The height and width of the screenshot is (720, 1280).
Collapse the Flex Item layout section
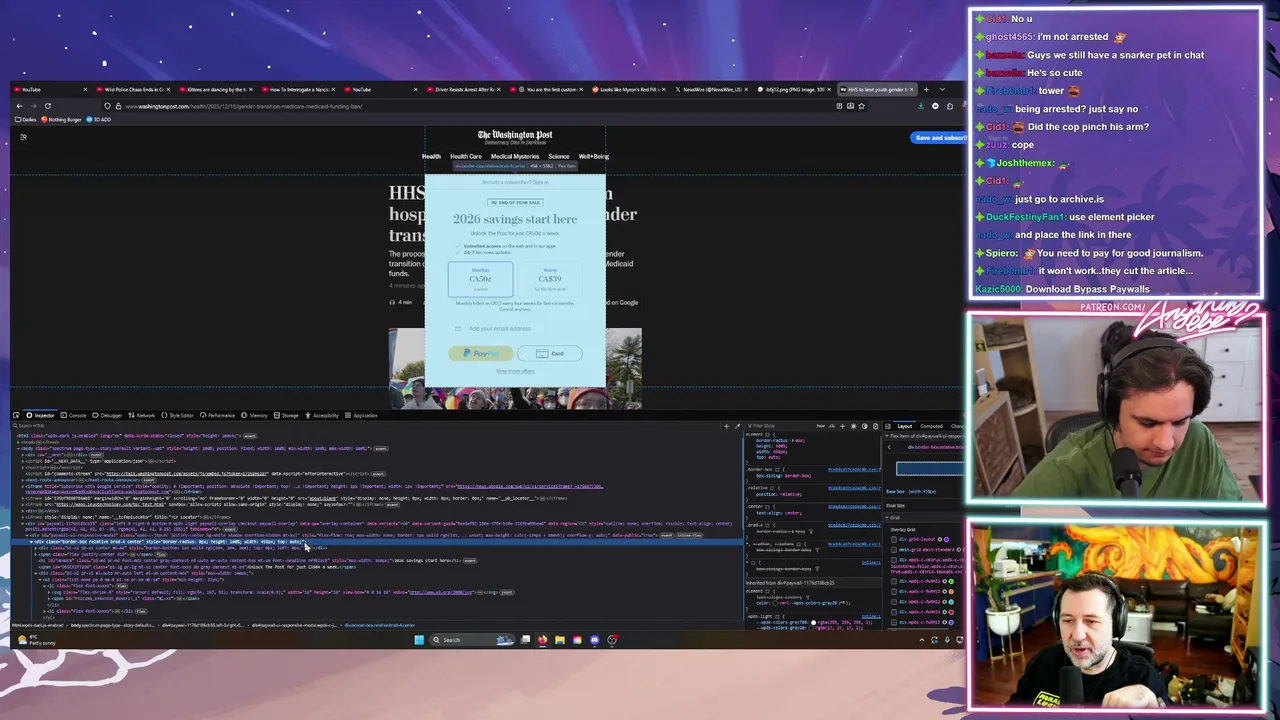point(888,438)
